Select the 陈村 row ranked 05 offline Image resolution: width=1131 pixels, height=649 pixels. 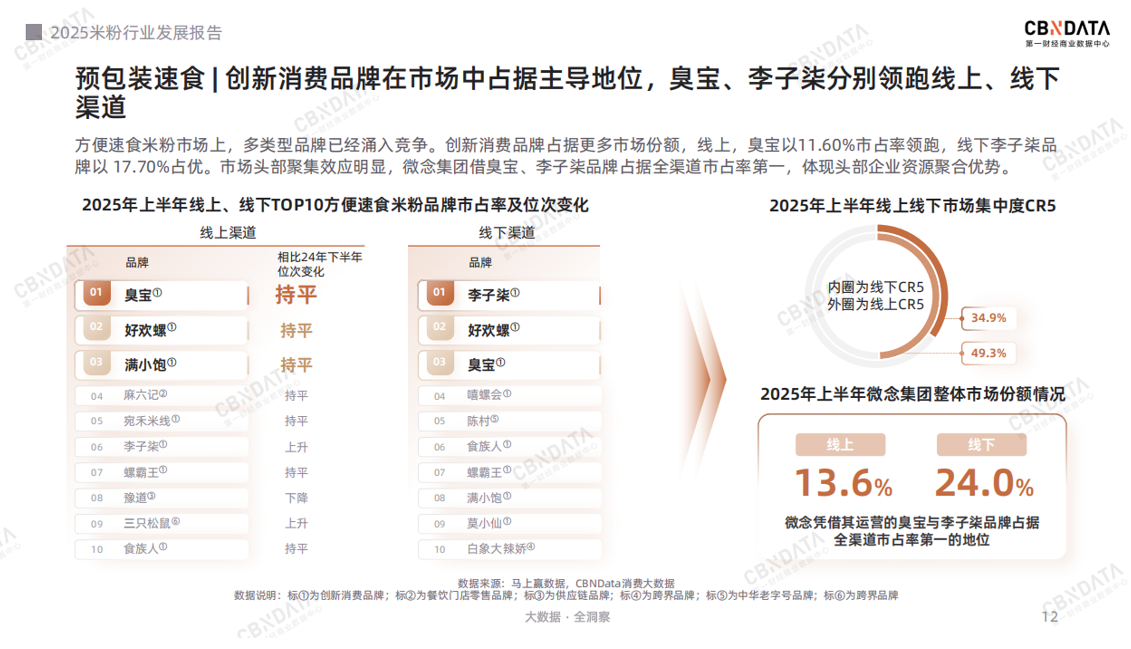coord(509,420)
